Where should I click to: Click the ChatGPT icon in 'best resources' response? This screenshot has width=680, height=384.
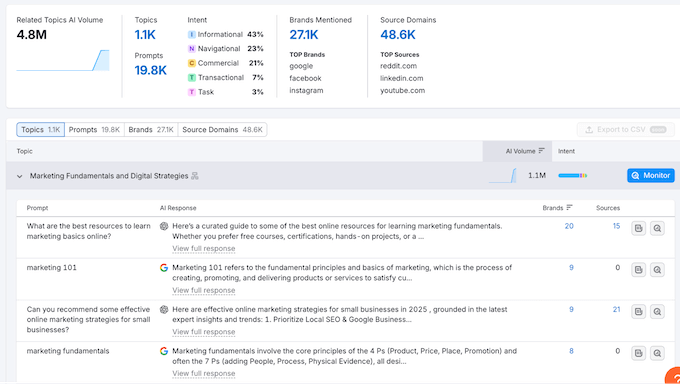(x=164, y=226)
